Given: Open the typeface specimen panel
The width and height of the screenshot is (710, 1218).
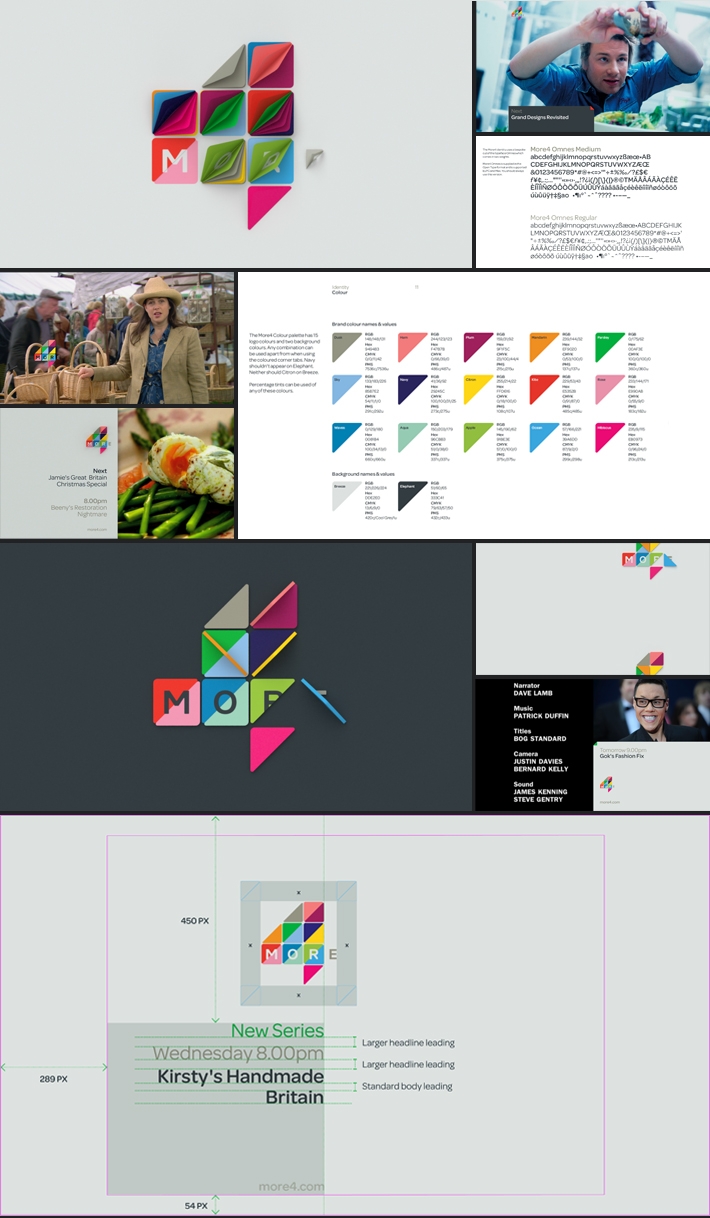Looking at the screenshot, I should click(x=592, y=202).
